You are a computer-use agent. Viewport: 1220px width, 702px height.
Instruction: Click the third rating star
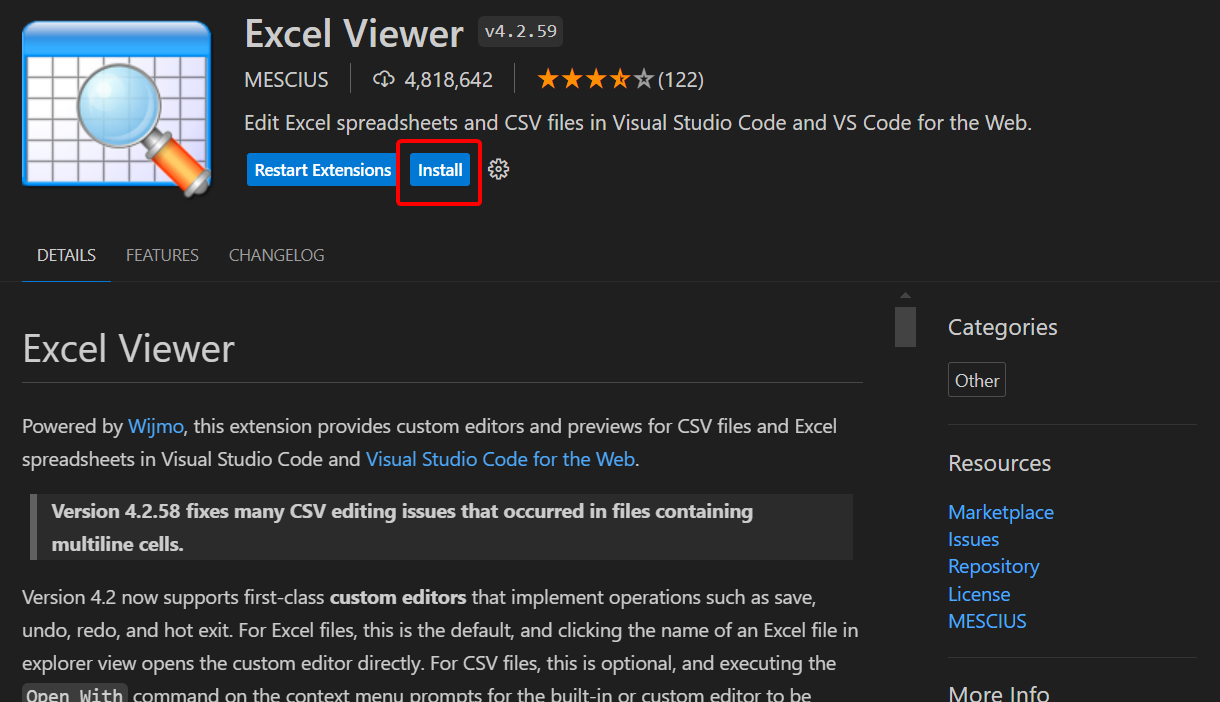click(595, 77)
